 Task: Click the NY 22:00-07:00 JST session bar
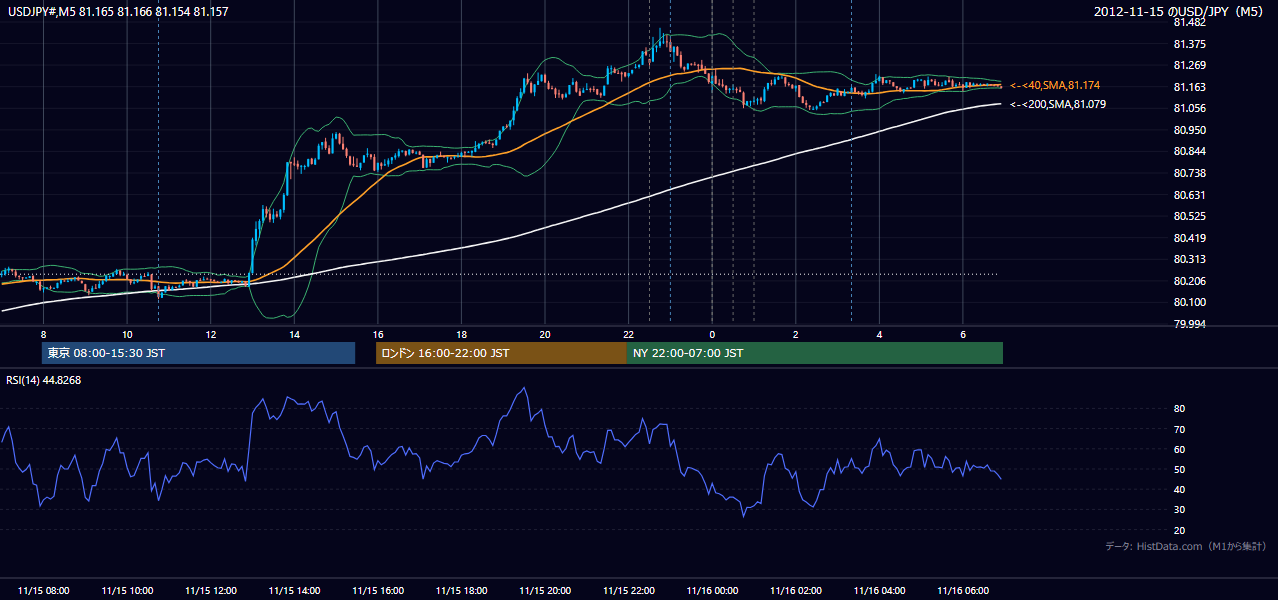tap(815, 353)
